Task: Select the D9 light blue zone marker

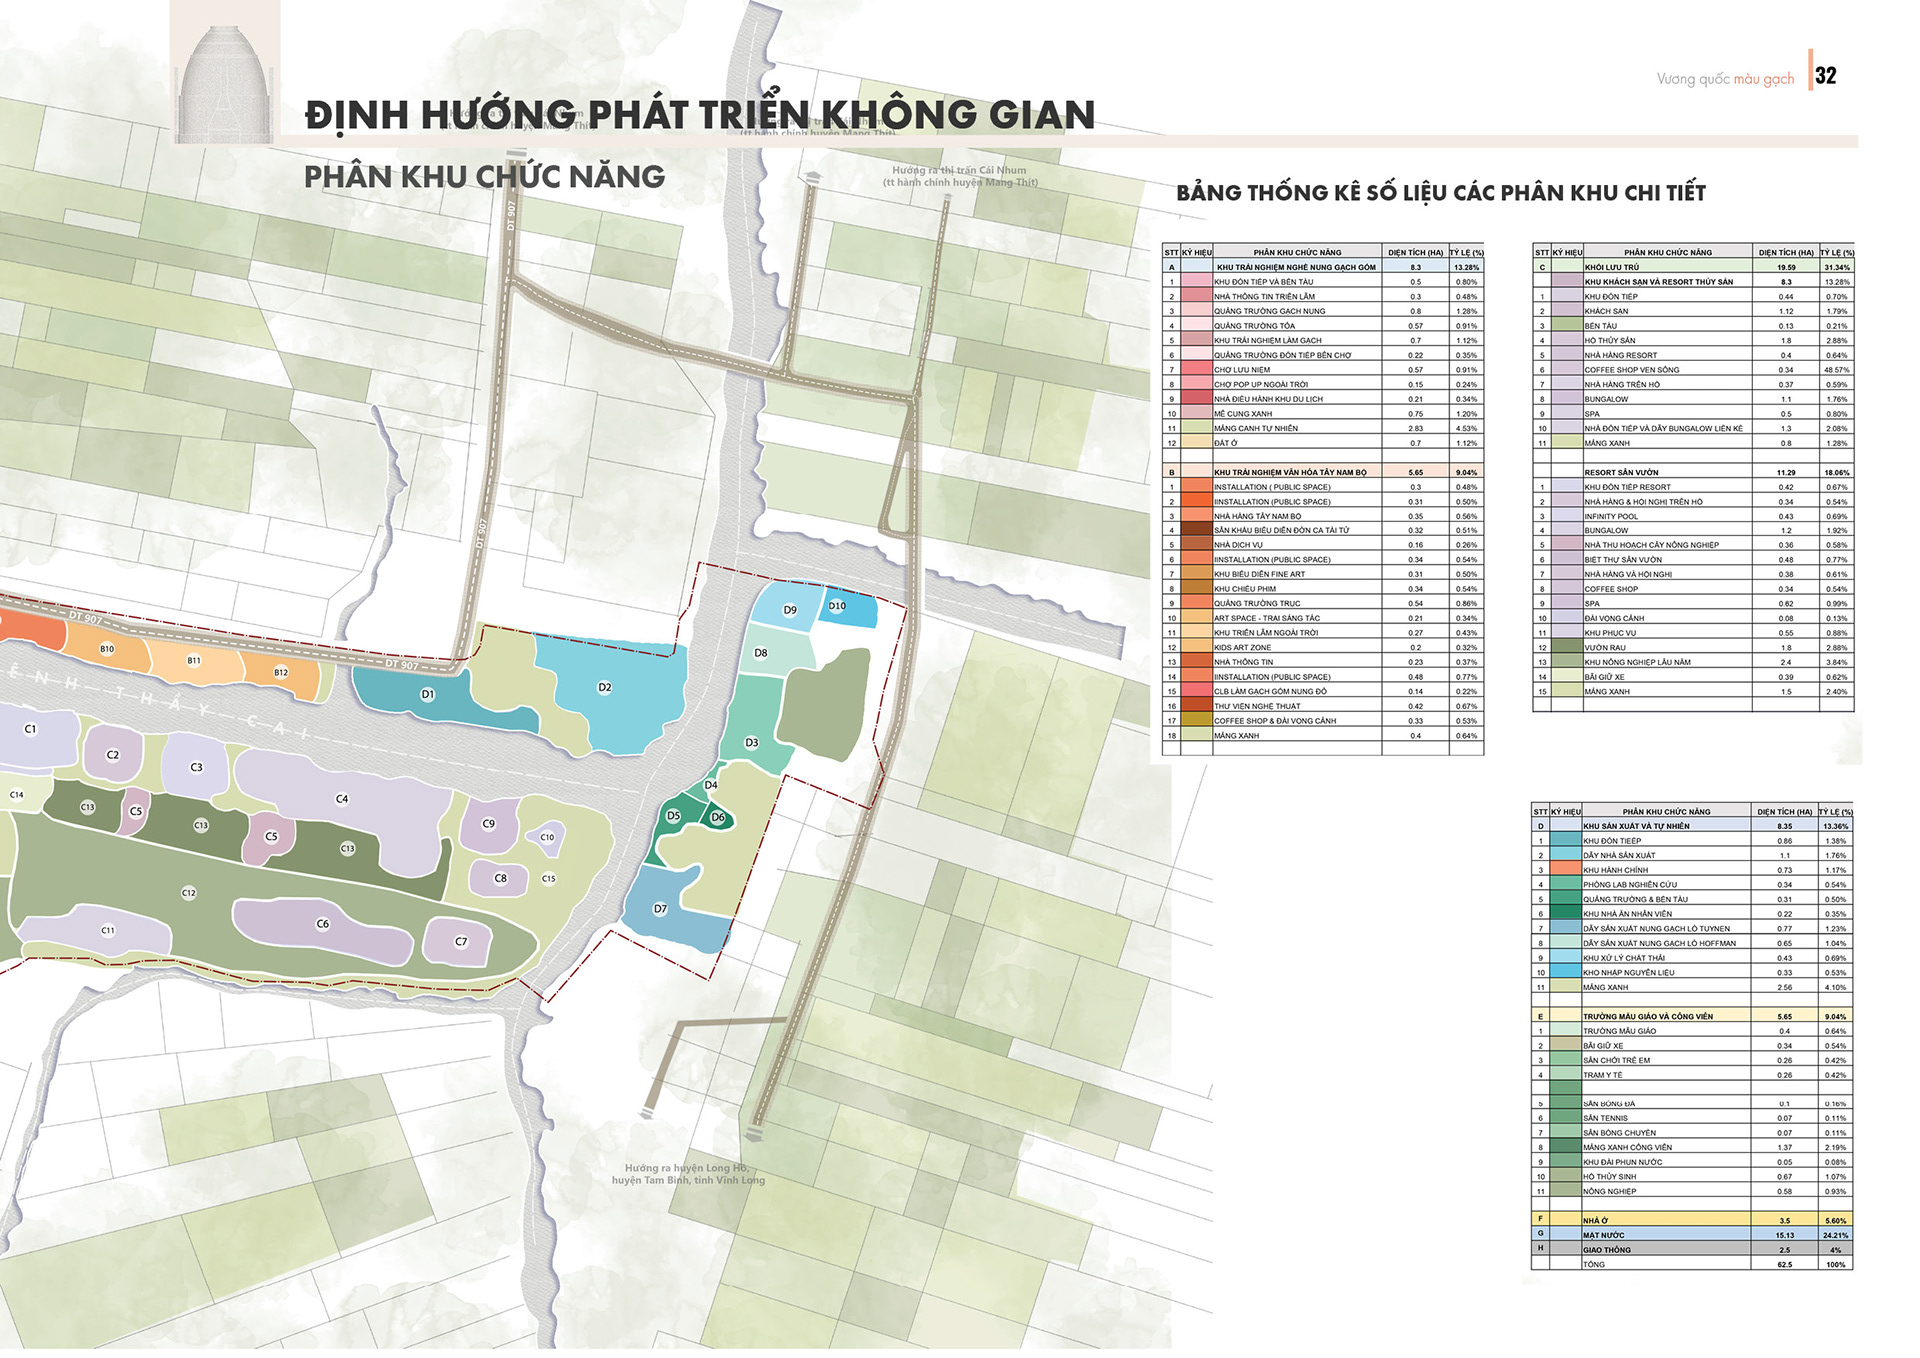Action: tap(790, 610)
